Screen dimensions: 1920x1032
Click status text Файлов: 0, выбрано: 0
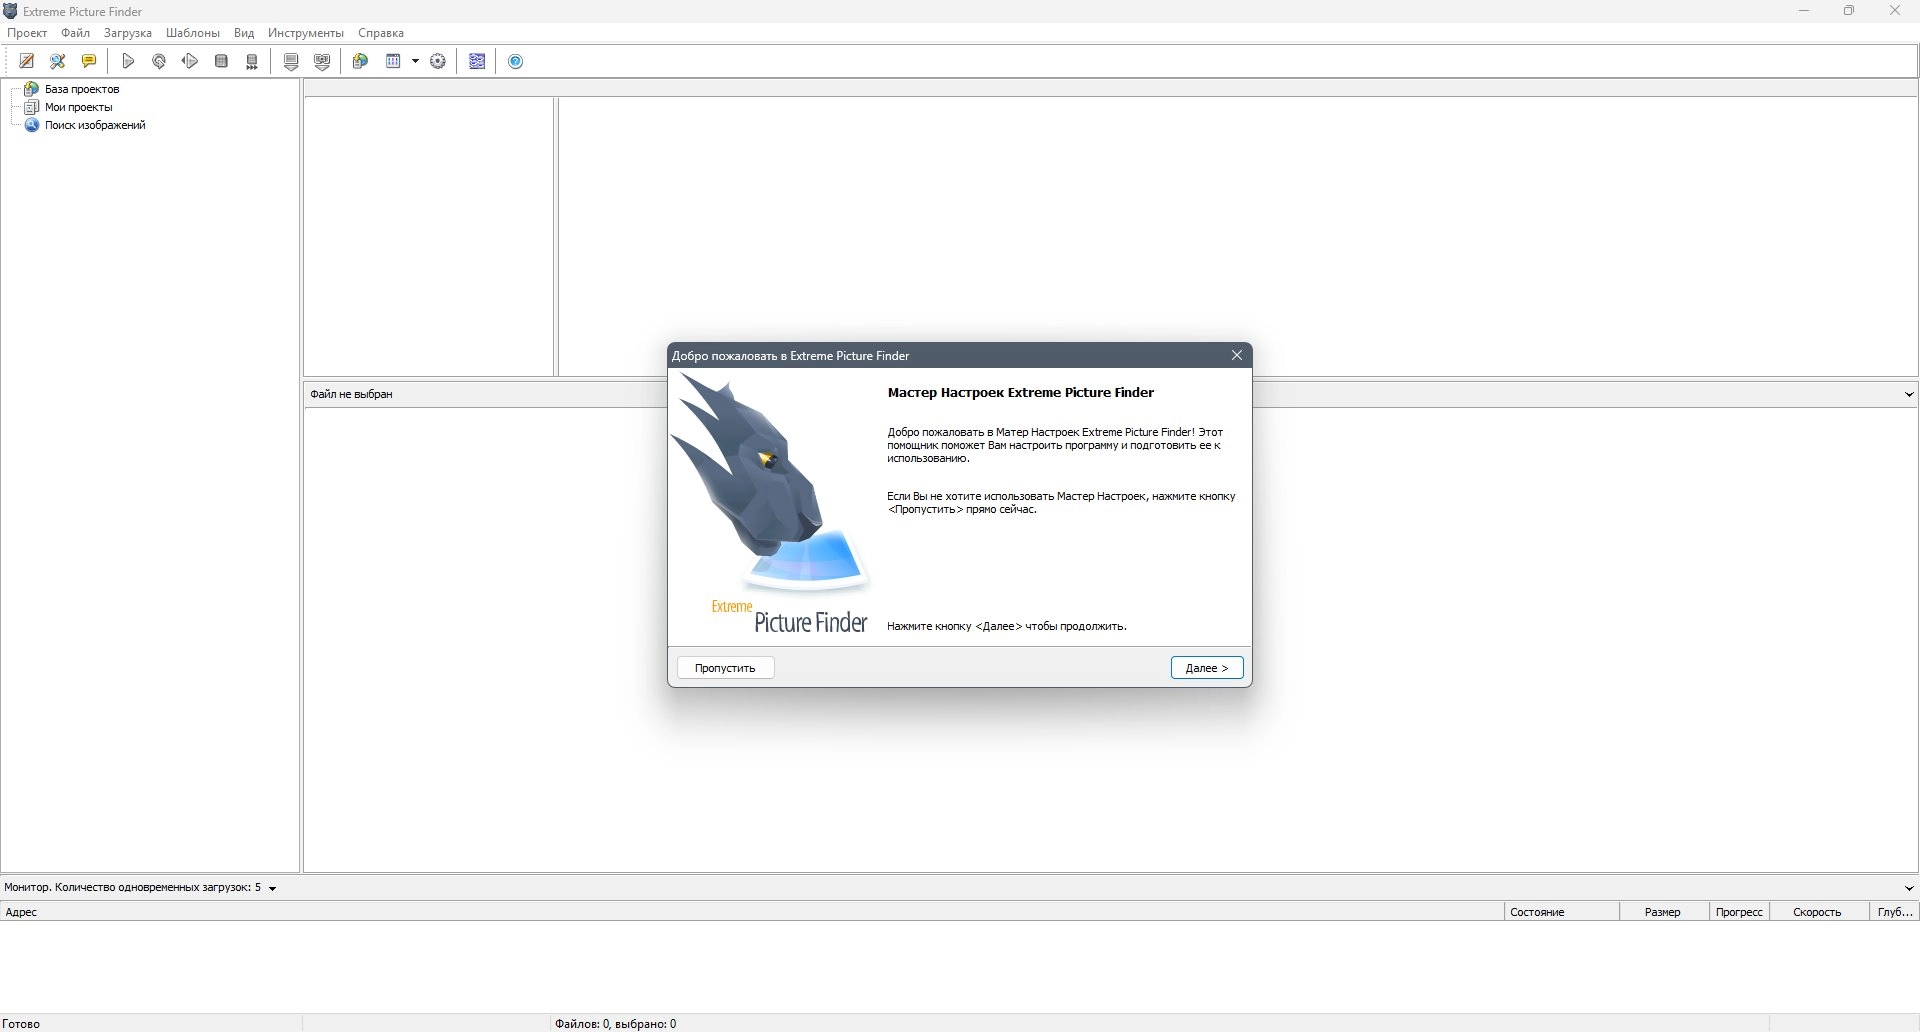tap(616, 1024)
